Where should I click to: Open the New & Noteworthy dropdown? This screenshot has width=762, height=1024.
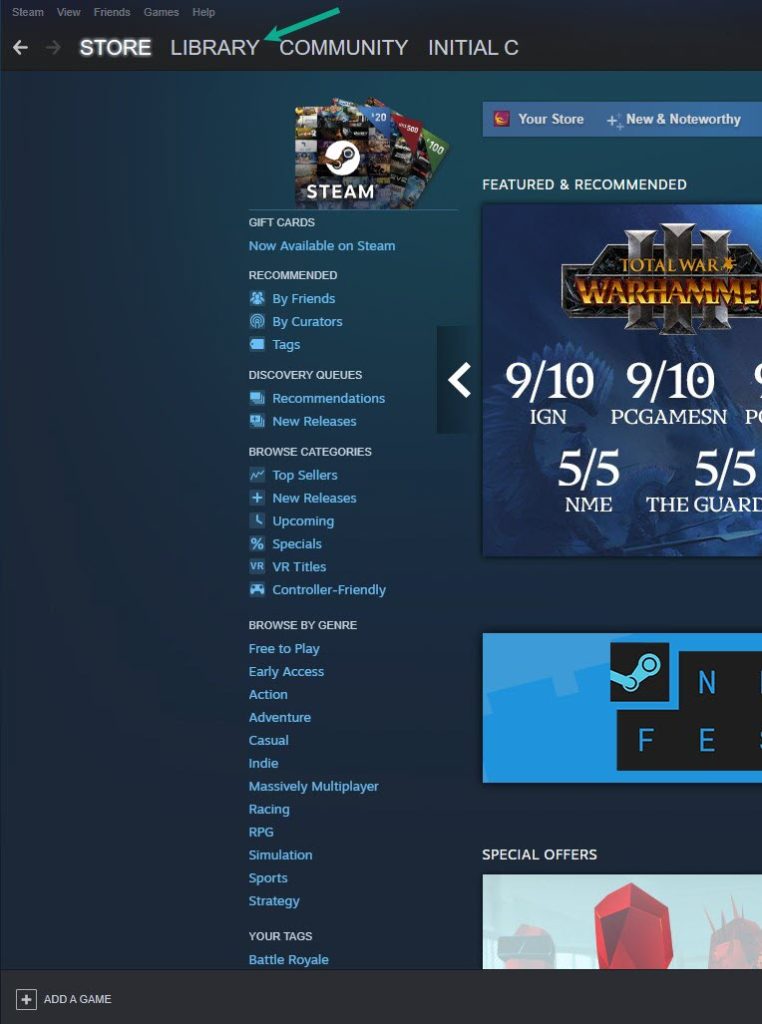[683, 119]
